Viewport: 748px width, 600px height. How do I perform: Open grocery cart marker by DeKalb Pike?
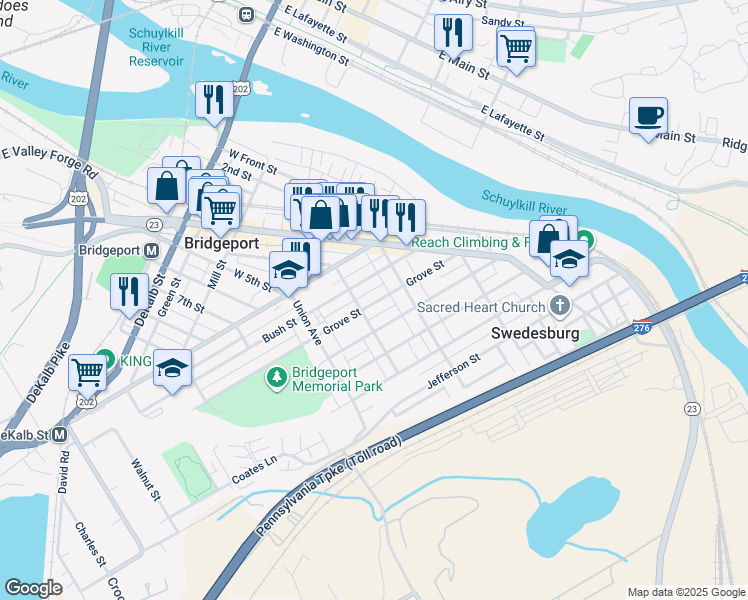click(x=87, y=374)
